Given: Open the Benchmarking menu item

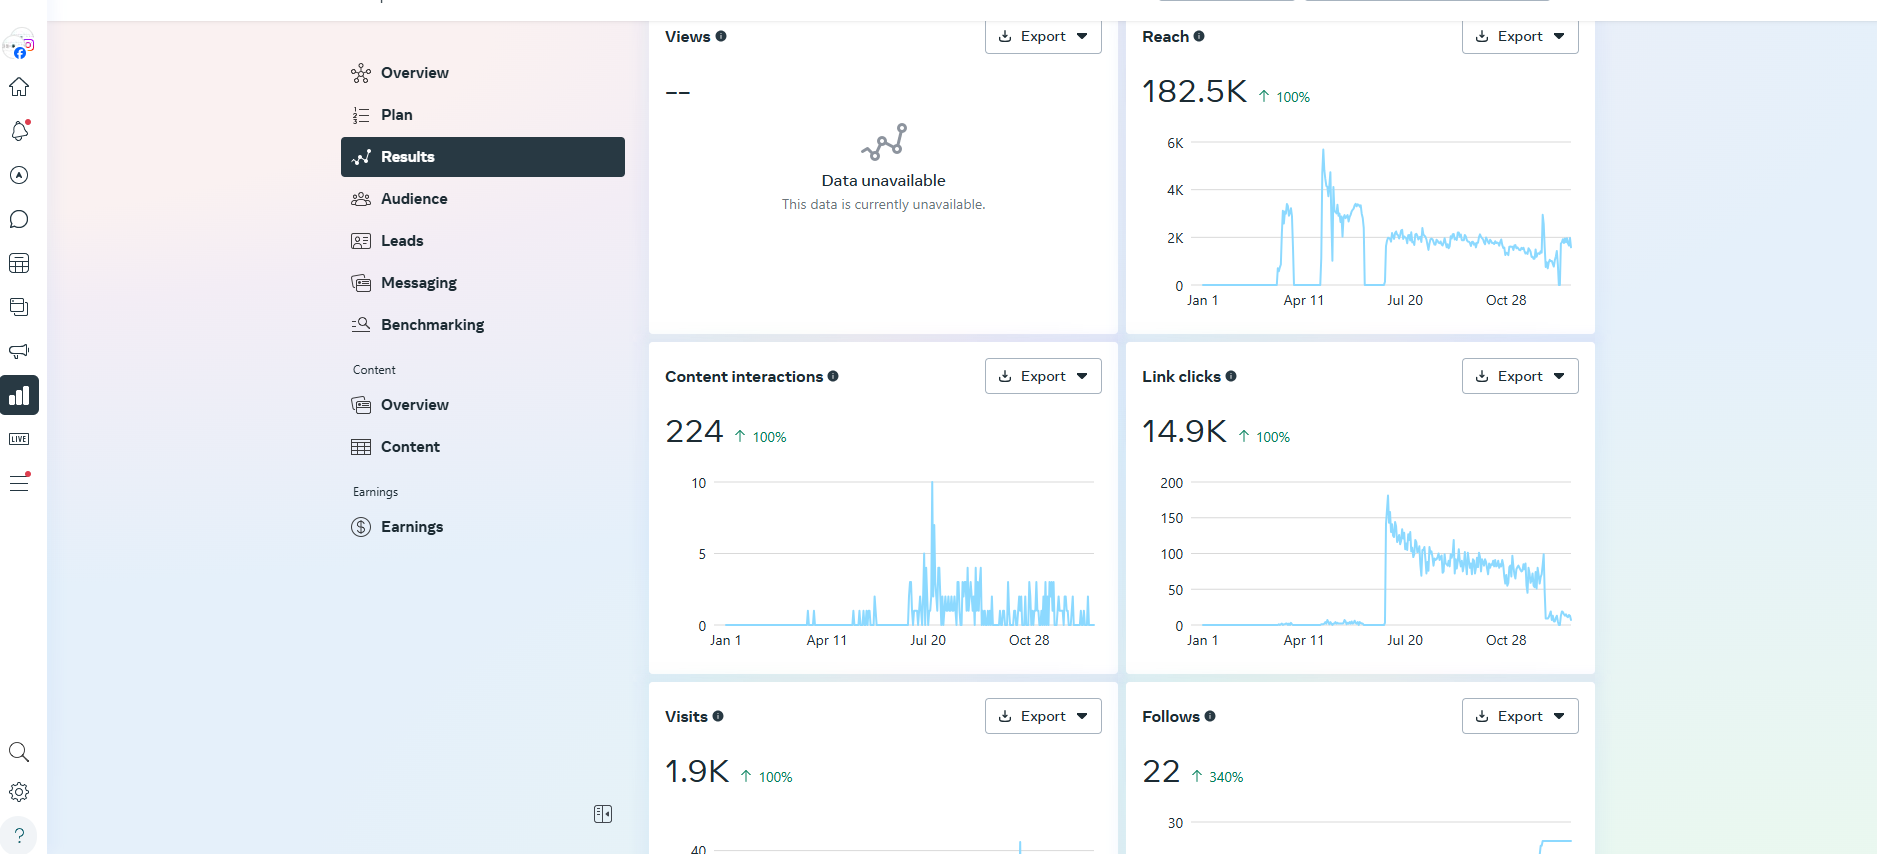Looking at the screenshot, I should click(432, 325).
